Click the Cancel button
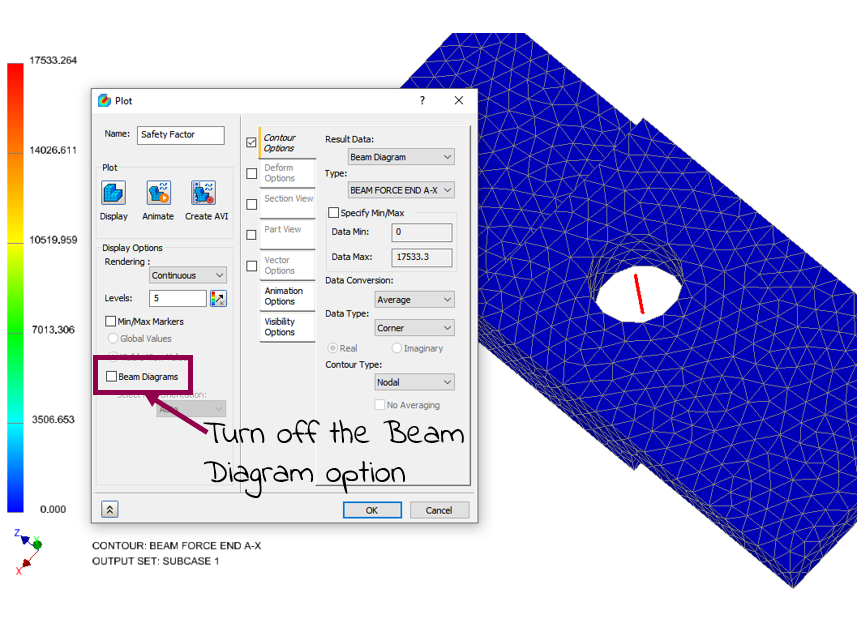The image size is (868, 627). tap(439, 510)
